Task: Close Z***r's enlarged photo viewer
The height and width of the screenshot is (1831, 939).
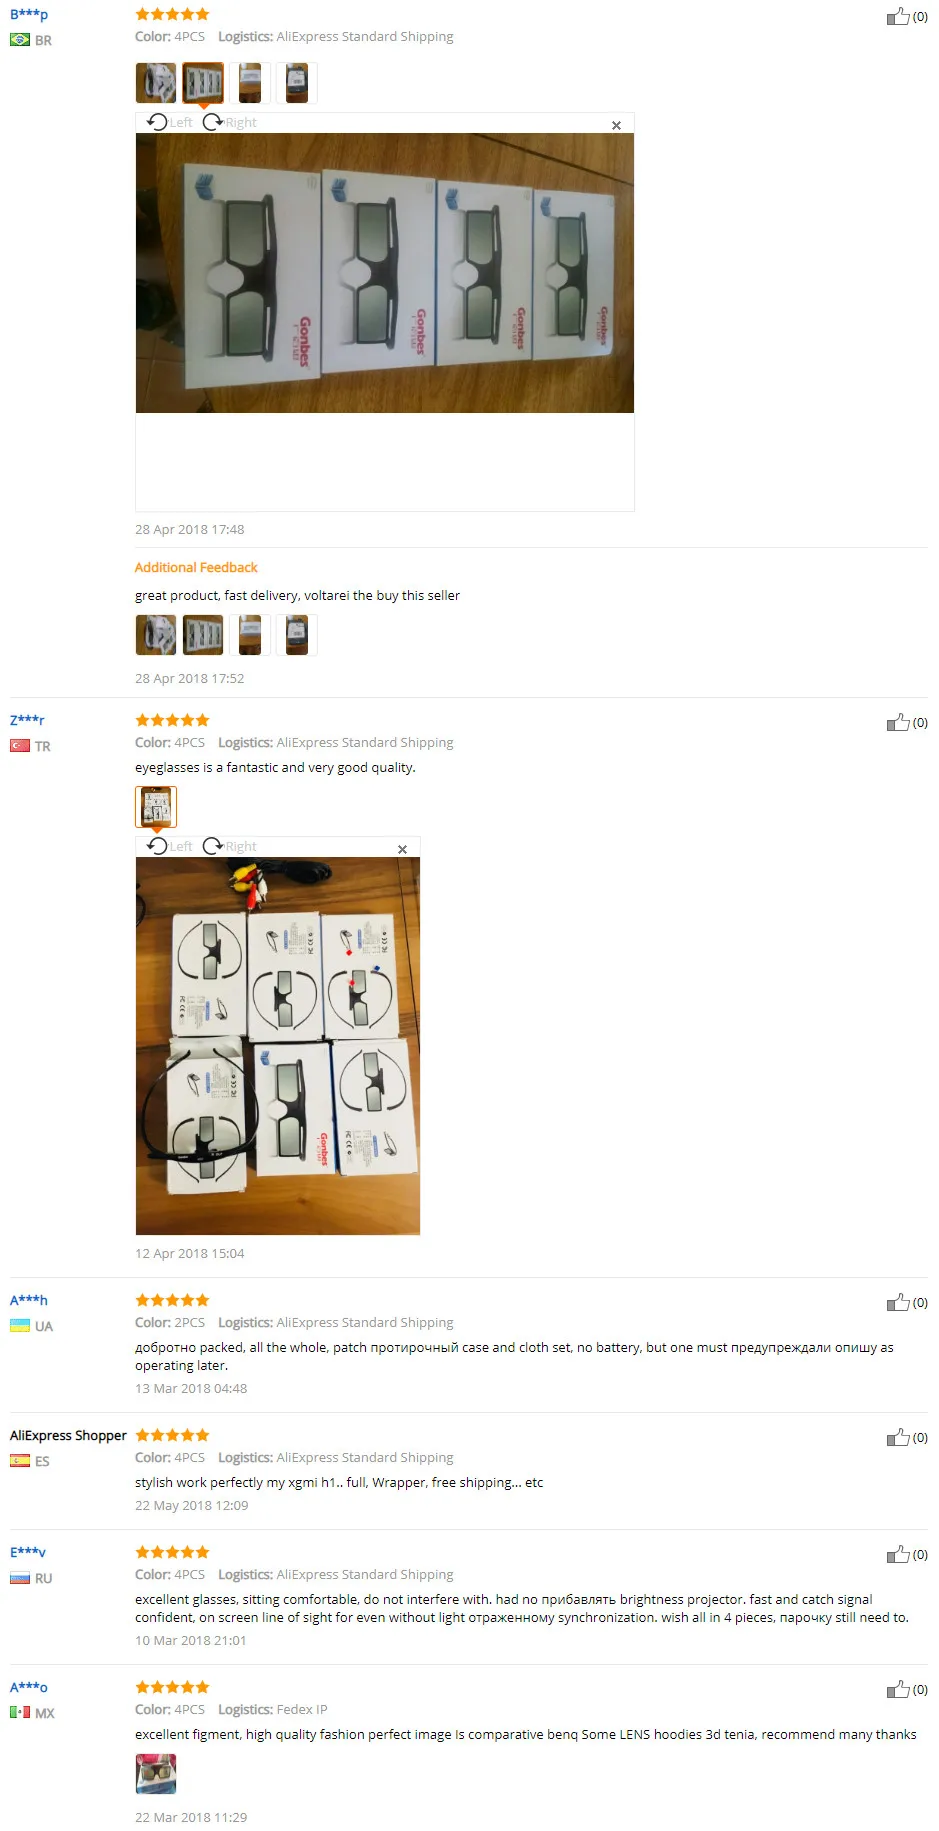Action: coord(402,849)
